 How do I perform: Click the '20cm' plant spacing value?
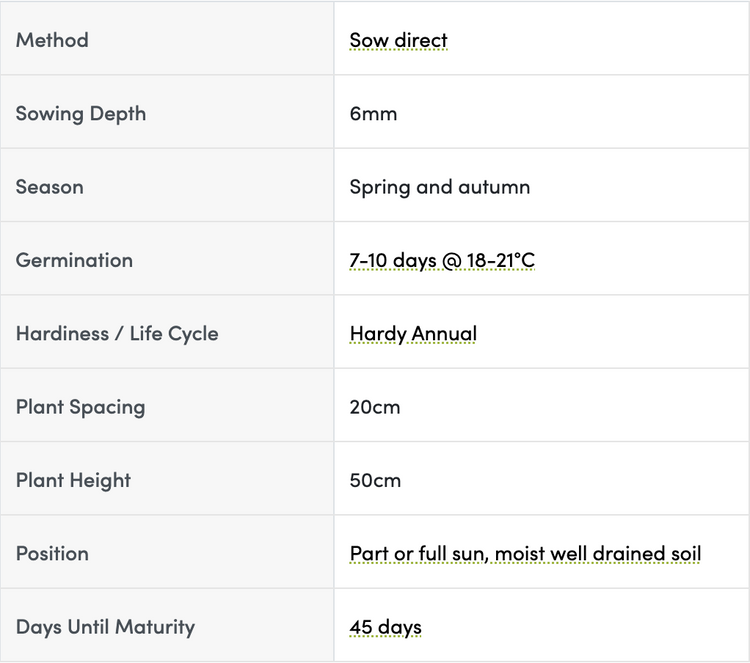click(375, 407)
